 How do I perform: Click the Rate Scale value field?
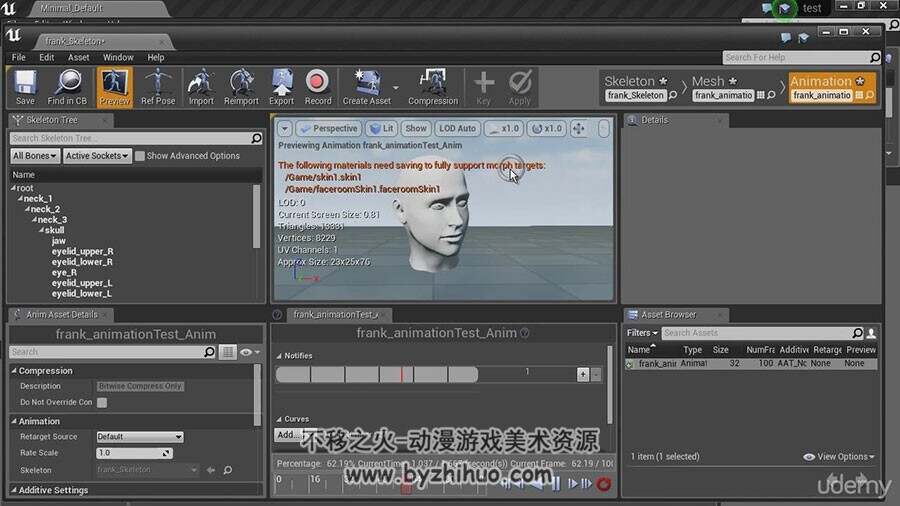[x=134, y=453]
